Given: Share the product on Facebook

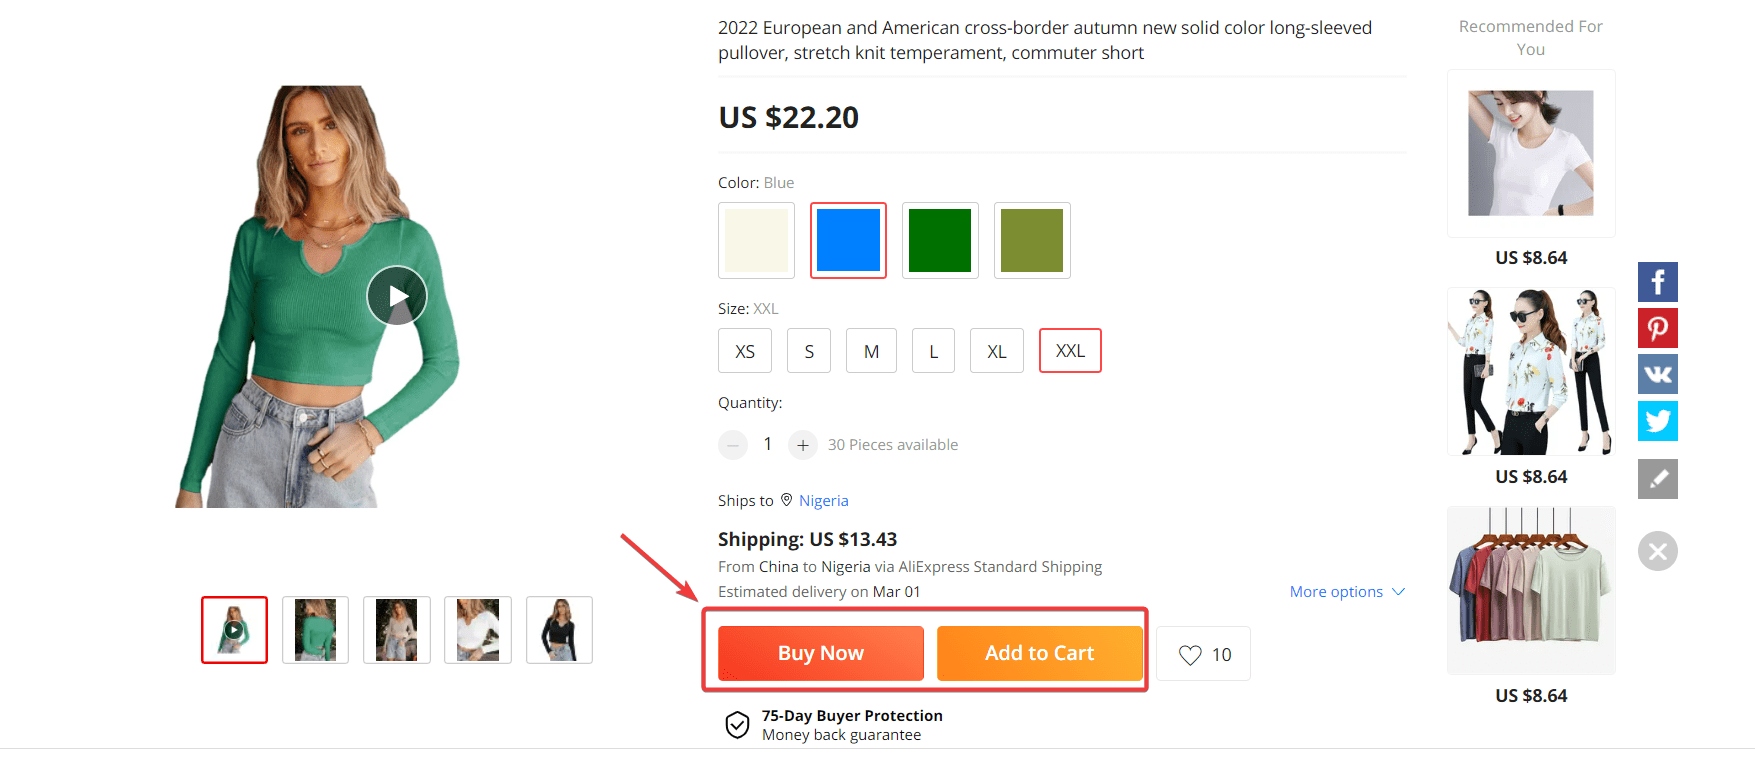Looking at the screenshot, I should pos(1657,281).
